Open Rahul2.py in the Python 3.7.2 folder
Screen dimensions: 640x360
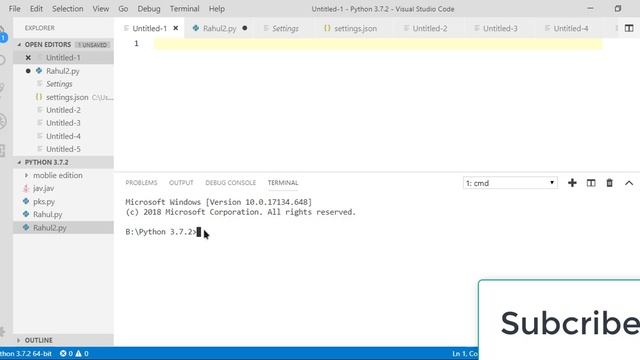63,227
